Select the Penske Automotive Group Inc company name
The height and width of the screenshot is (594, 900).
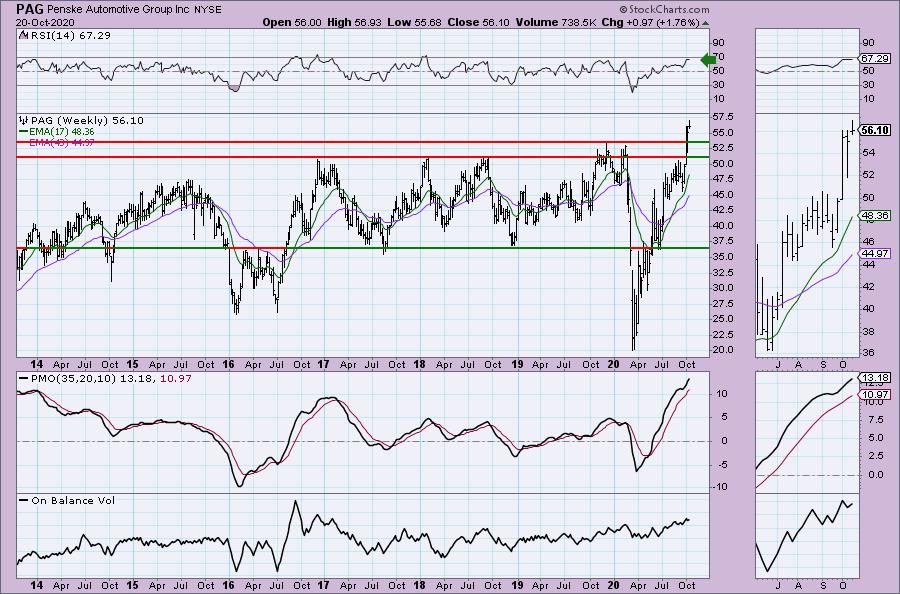click(x=119, y=10)
